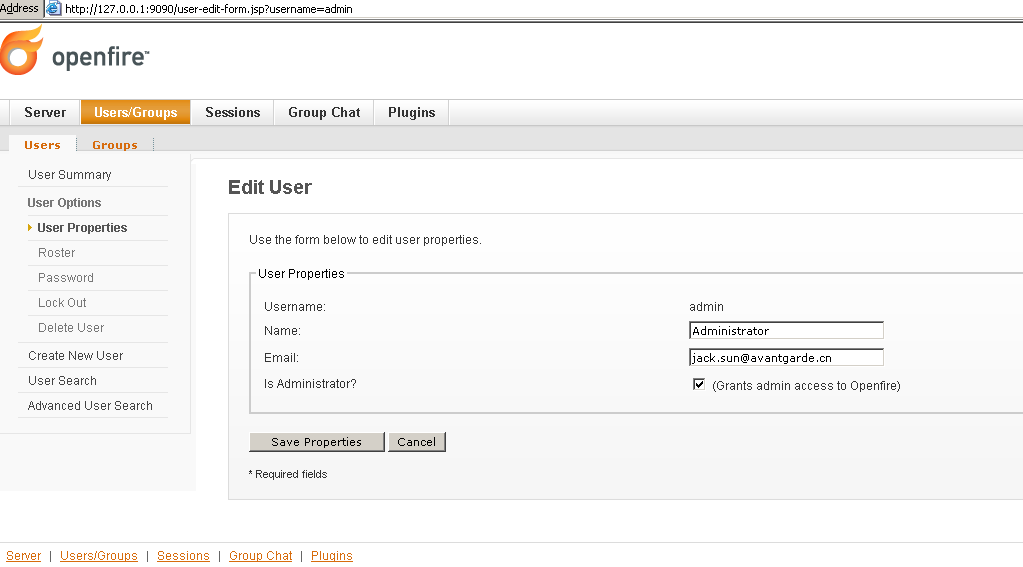
Task: Click the Save Properties button
Action: (316, 442)
